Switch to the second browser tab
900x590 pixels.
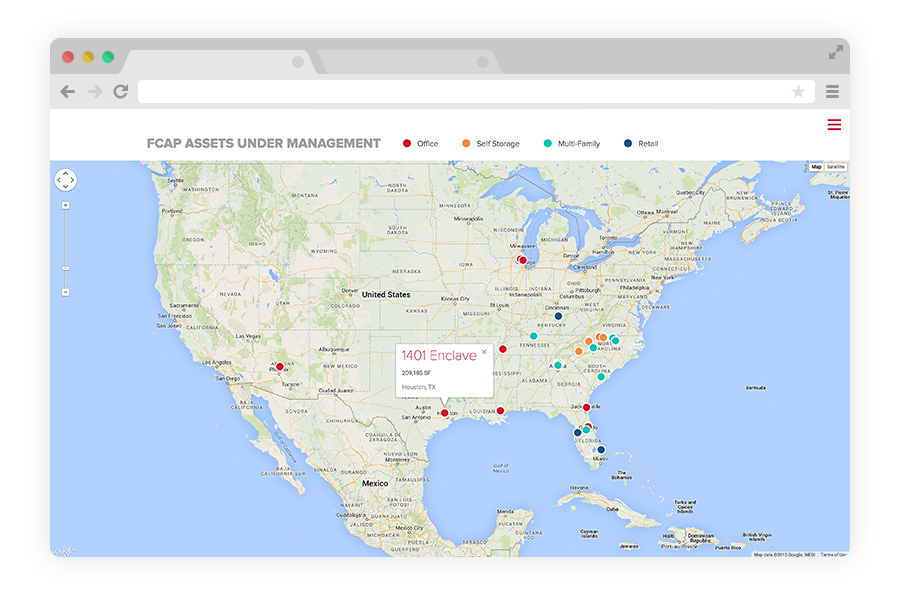tap(409, 61)
